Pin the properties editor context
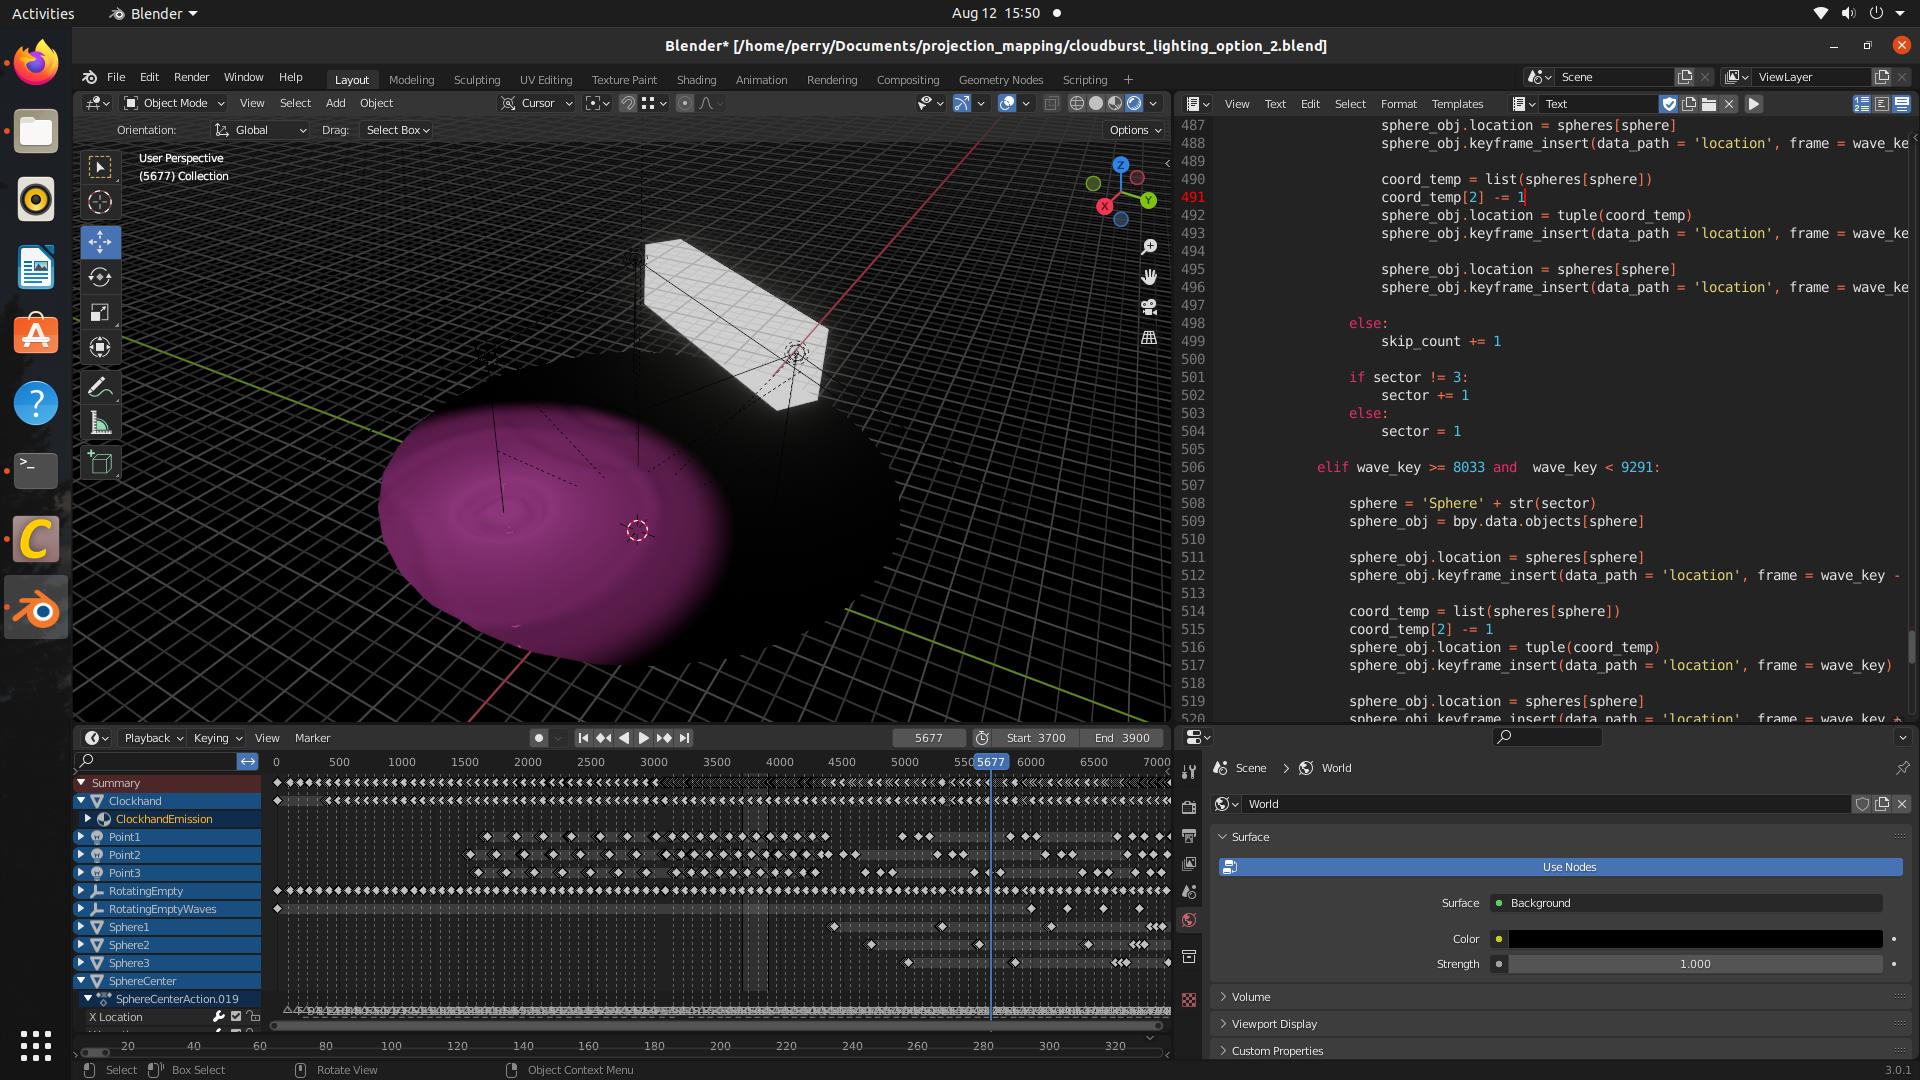This screenshot has width=1920, height=1080. click(1902, 768)
